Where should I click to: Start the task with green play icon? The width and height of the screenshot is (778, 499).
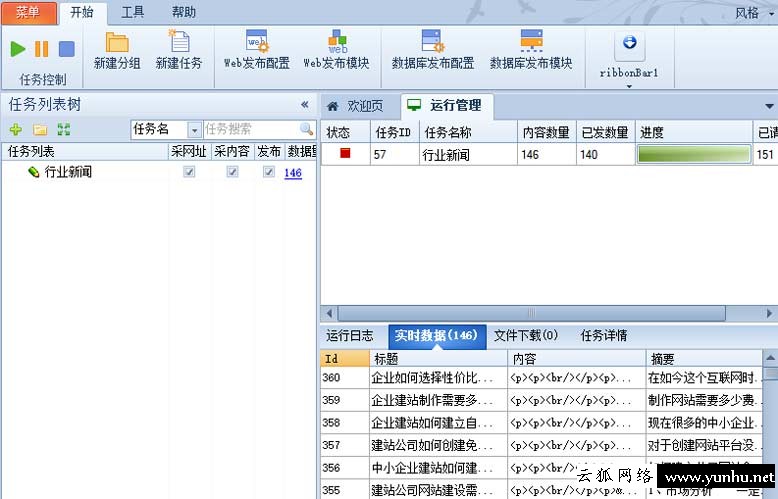pos(18,49)
